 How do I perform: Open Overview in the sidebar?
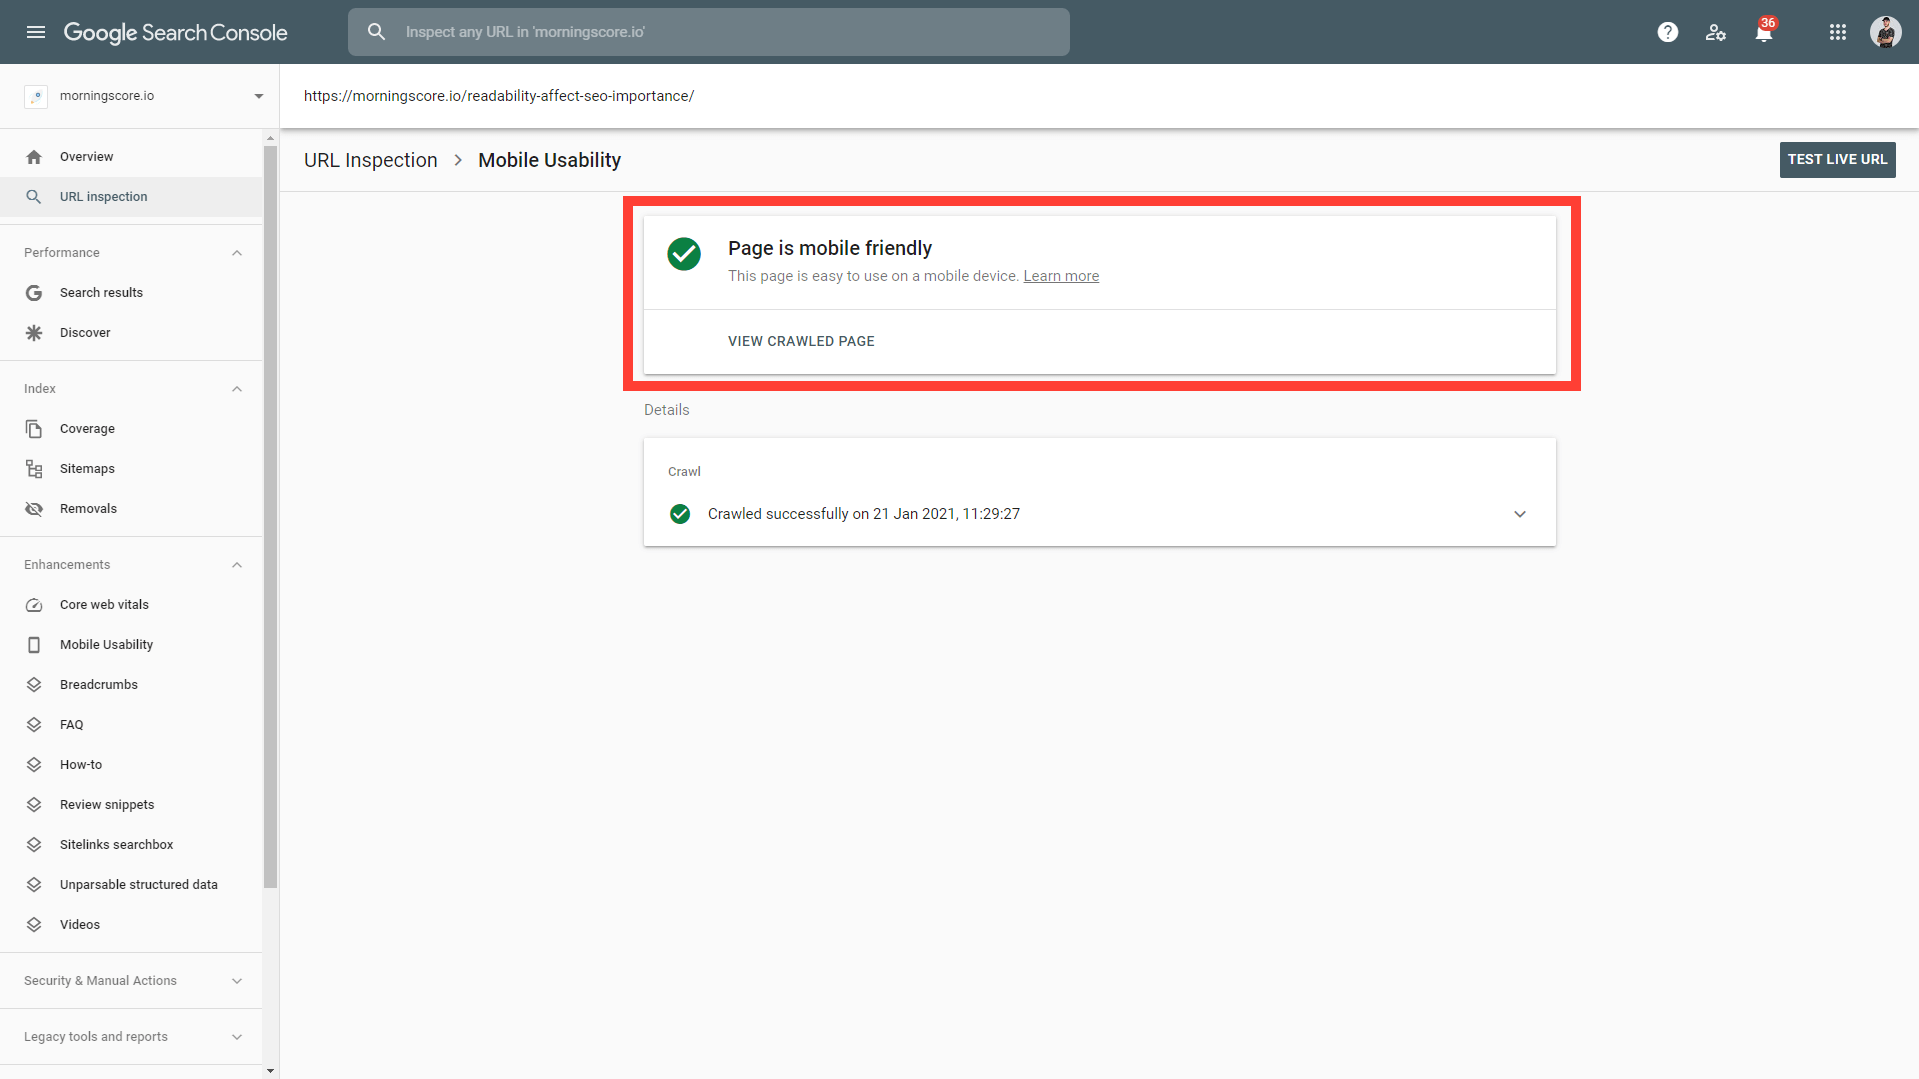(131, 157)
